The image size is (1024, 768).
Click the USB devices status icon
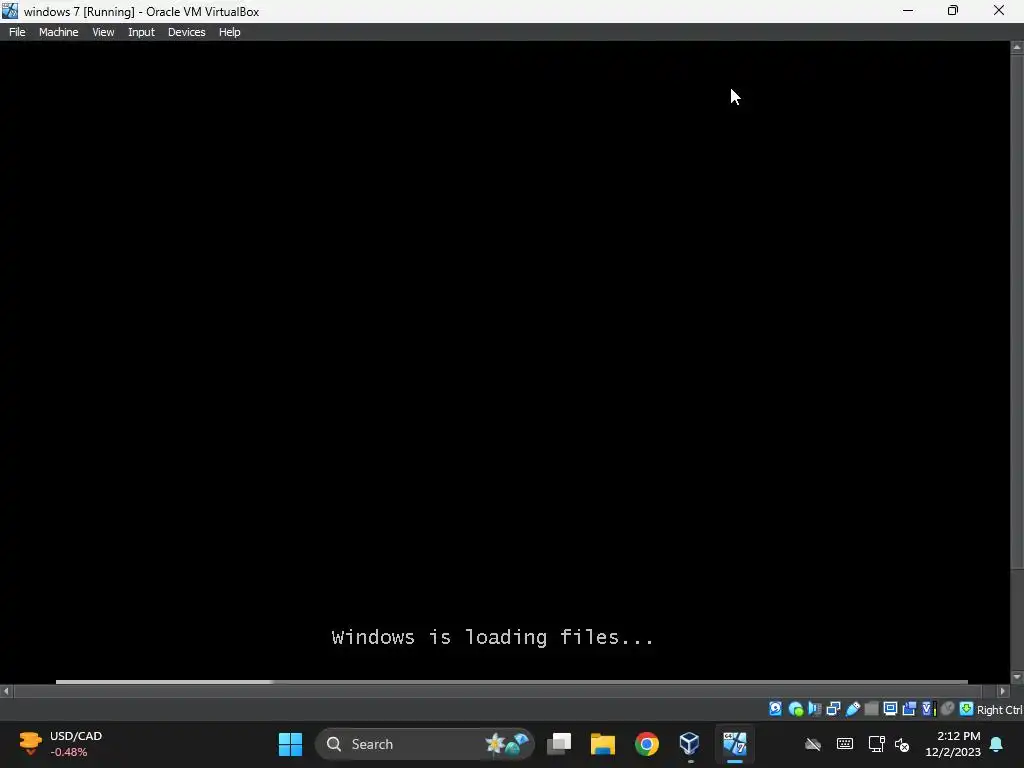(852, 709)
